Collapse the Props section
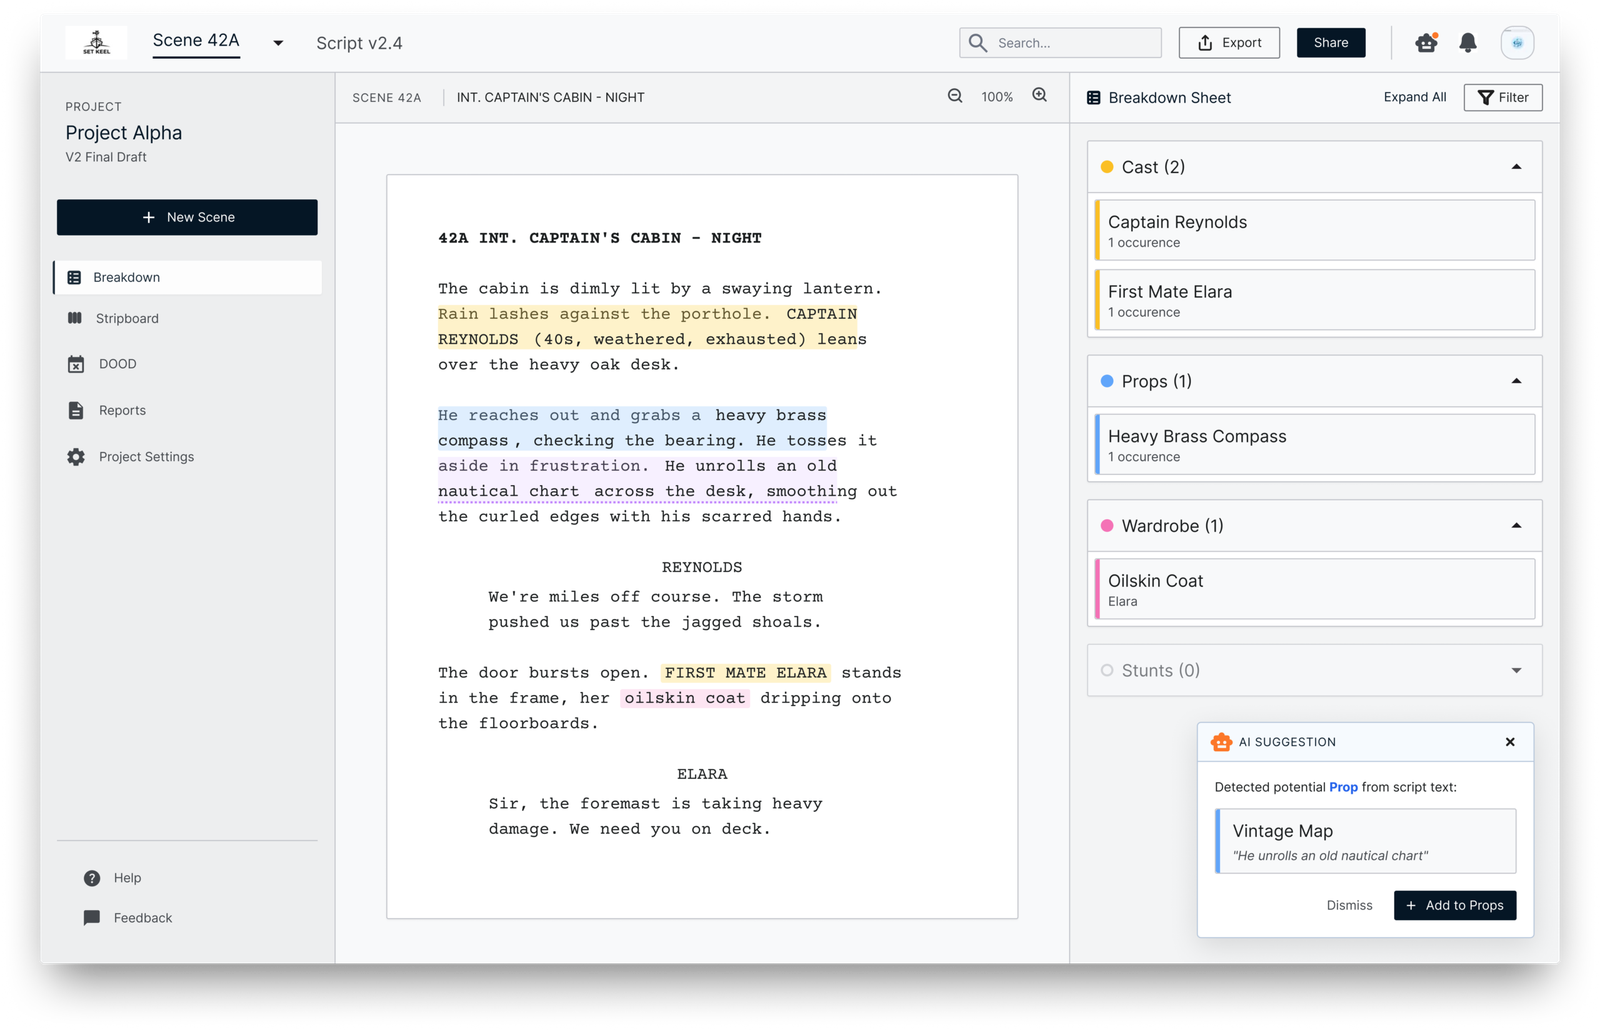Viewport: 1600px width, 1030px height. point(1516,381)
